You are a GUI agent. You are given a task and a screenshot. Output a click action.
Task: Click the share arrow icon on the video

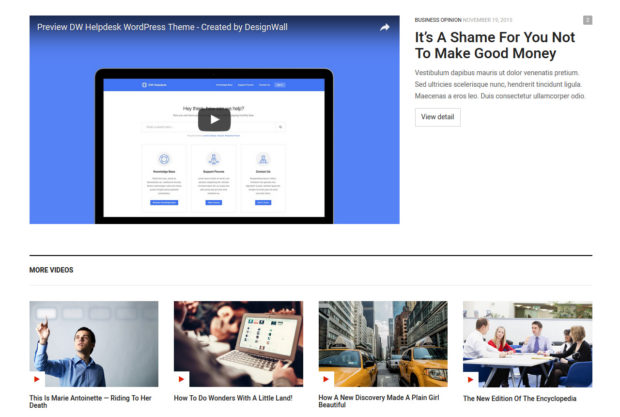(384, 27)
